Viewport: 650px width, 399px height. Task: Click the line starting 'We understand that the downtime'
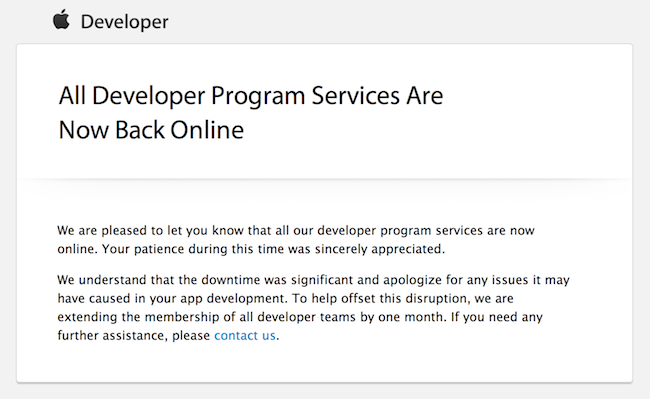click(313, 280)
